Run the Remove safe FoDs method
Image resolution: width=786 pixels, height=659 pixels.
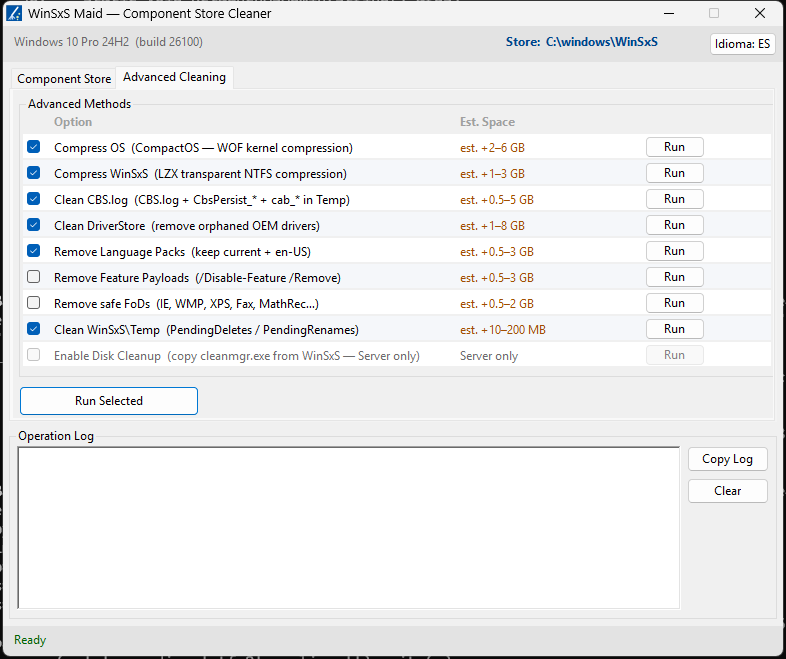tap(675, 303)
